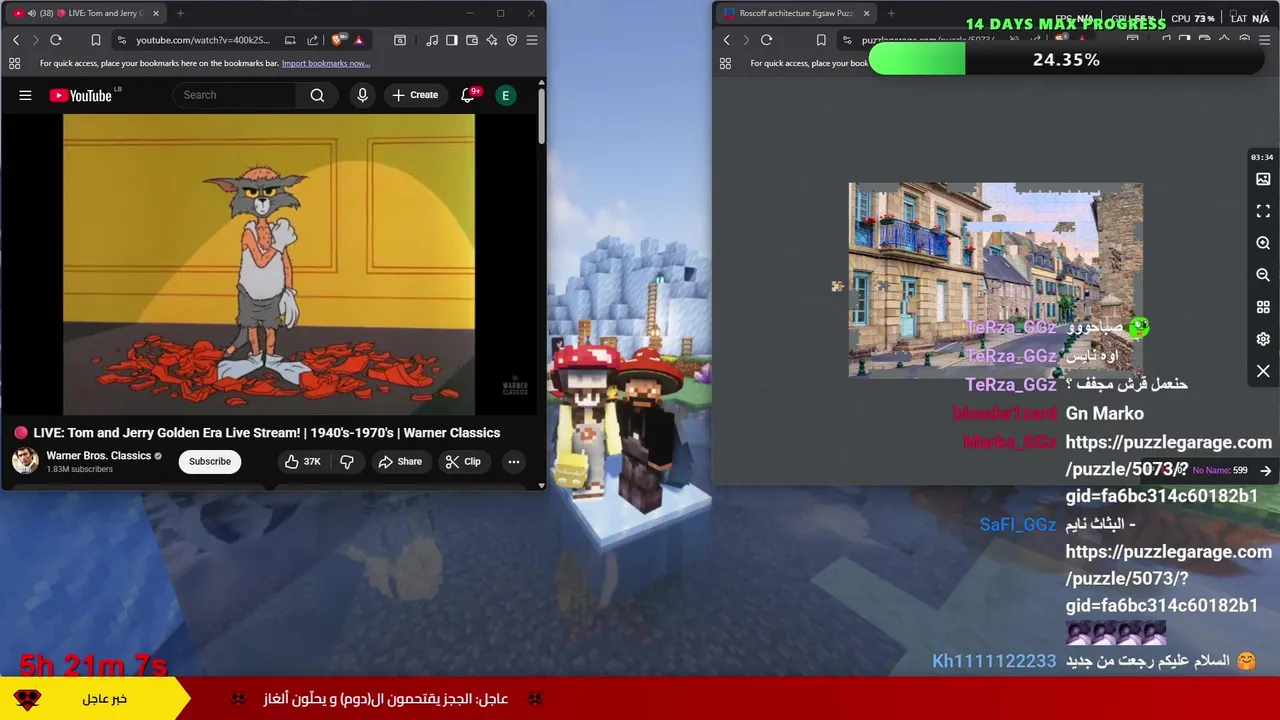1280x720 pixels.
Task: Toggle the sidebar panel in YouTube window
Action: [x=452, y=40]
